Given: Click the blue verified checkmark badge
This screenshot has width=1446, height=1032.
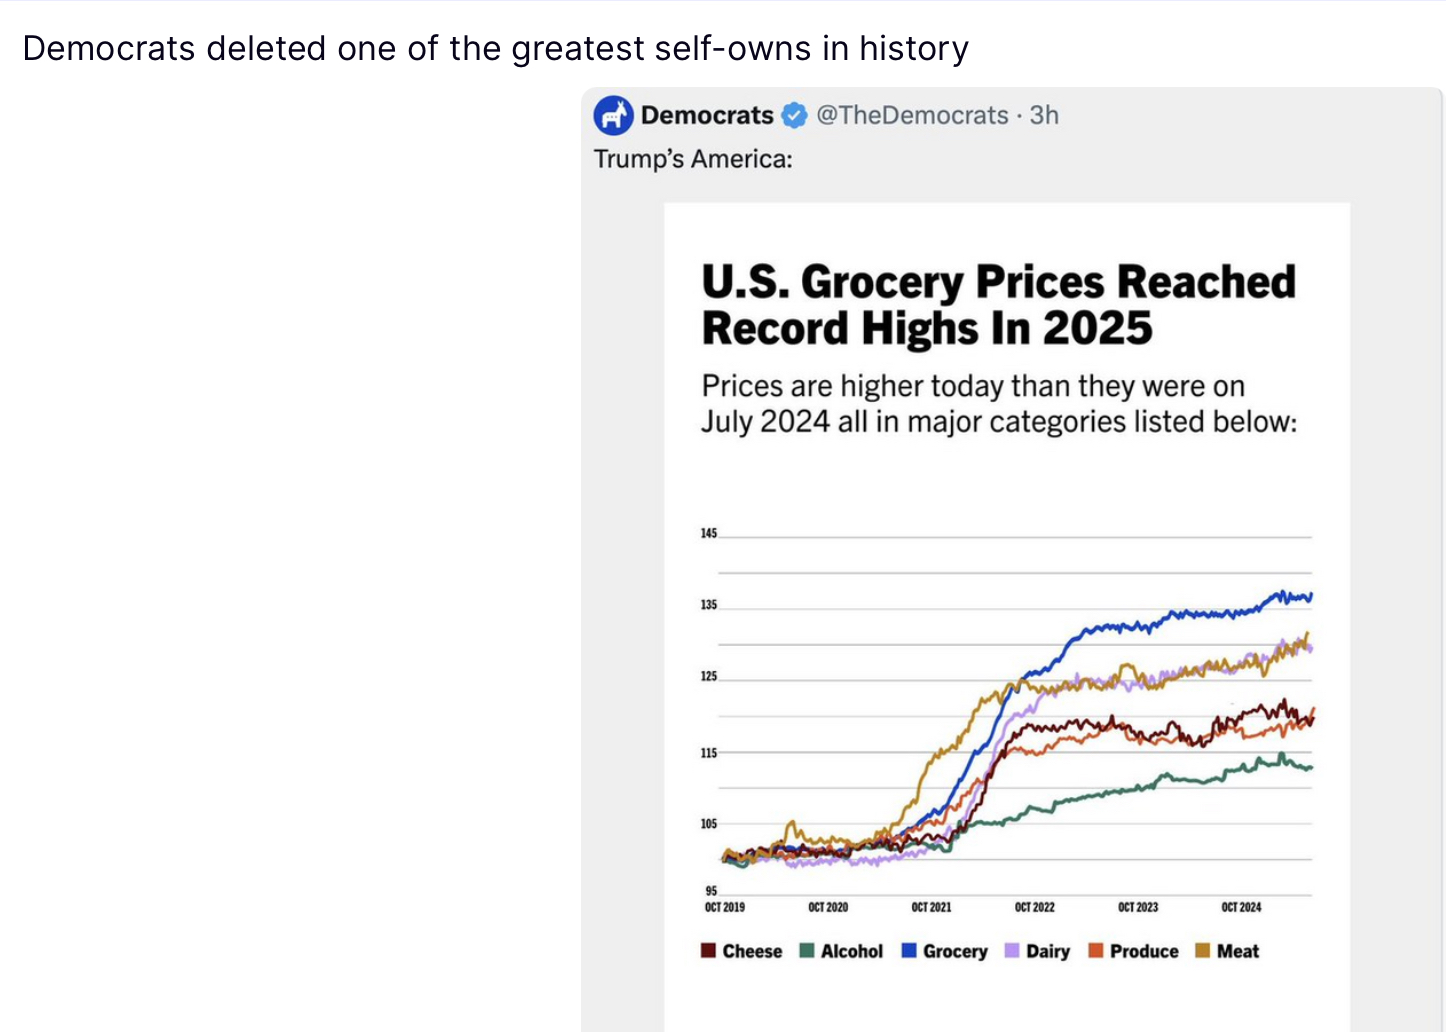Looking at the screenshot, I should tap(794, 116).
